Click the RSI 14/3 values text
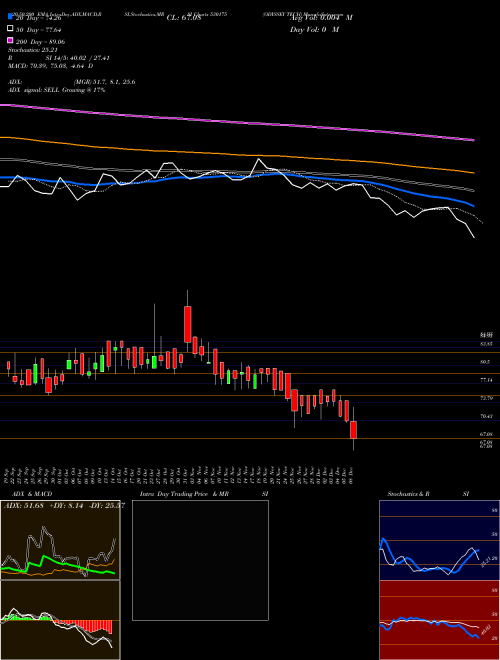Screen dimensions: 500x660 click(77, 58)
